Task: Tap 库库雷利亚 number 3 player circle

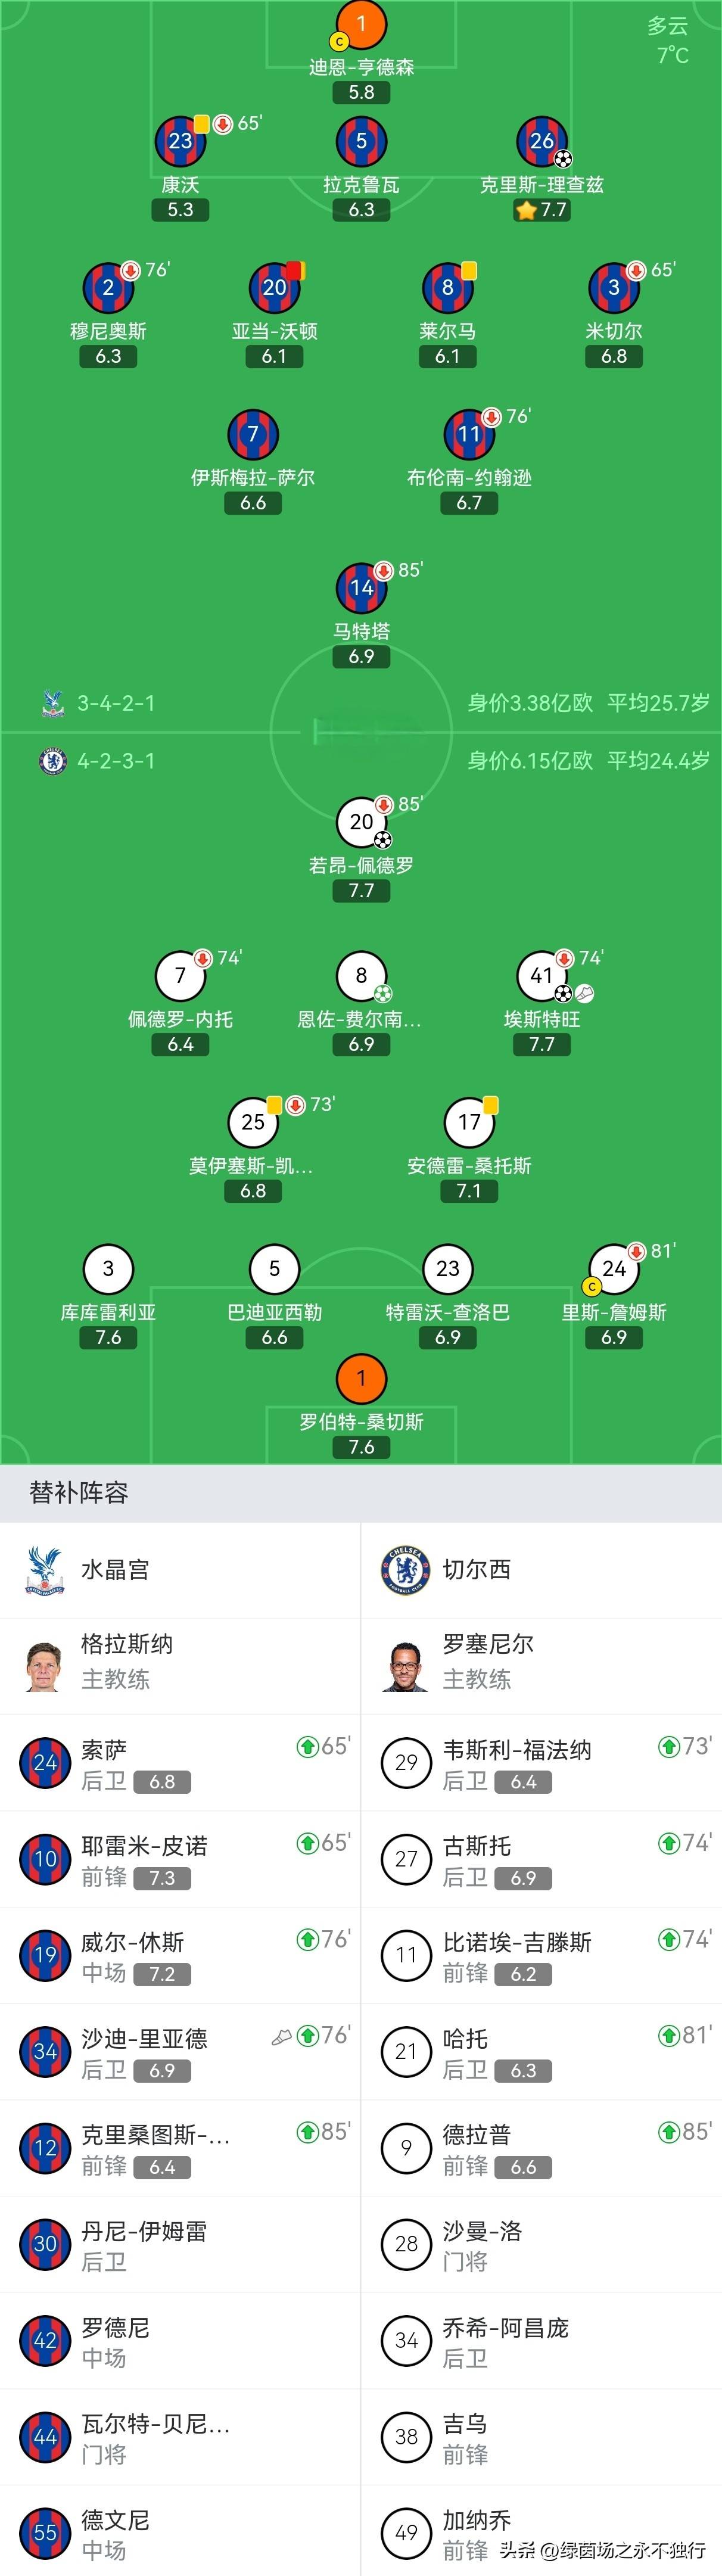Action: tap(108, 1269)
